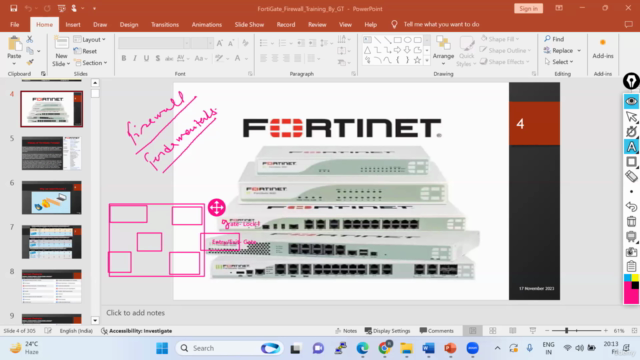The height and width of the screenshot is (360, 640).
Task: Open the Select dropdown in Editing
Action: click(559, 62)
